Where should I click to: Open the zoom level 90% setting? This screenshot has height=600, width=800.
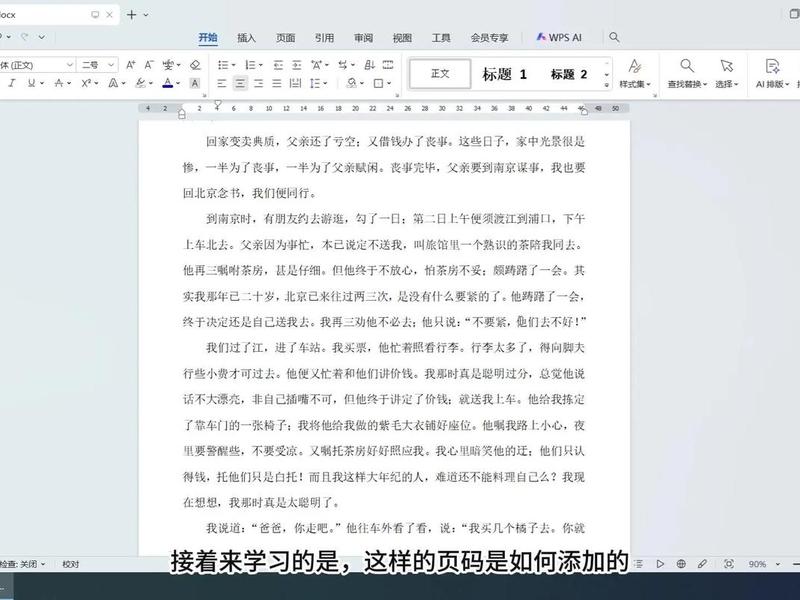click(757, 564)
